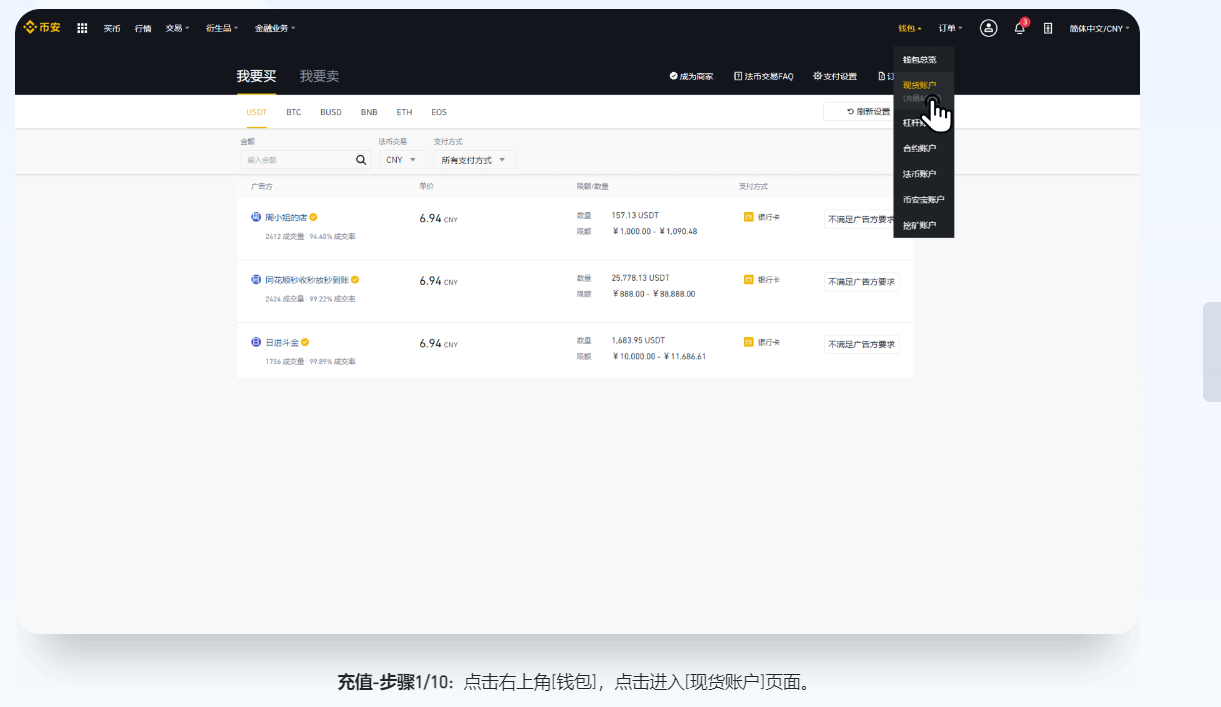Open the notification bell icon

coord(1019,28)
